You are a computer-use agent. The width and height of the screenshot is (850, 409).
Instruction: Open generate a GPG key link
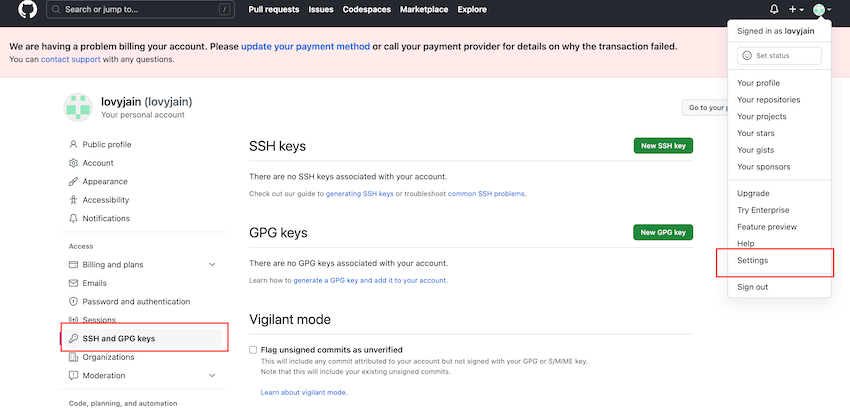point(370,281)
